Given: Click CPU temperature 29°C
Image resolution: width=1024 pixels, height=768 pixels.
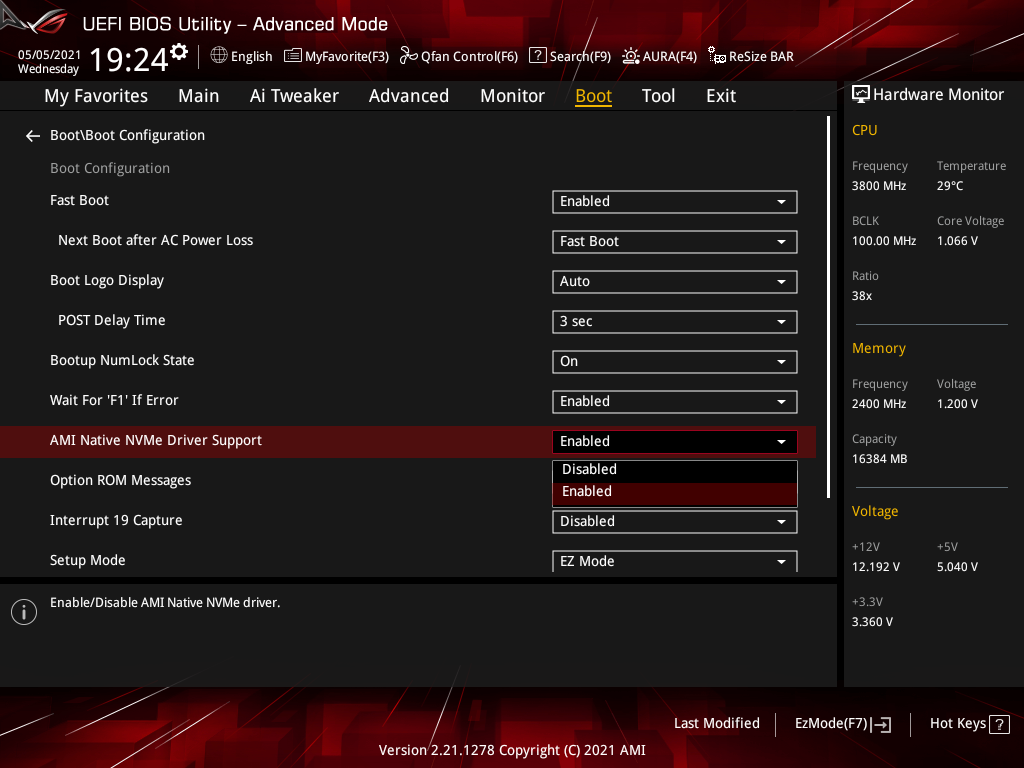Looking at the screenshot, I should 950,186.
